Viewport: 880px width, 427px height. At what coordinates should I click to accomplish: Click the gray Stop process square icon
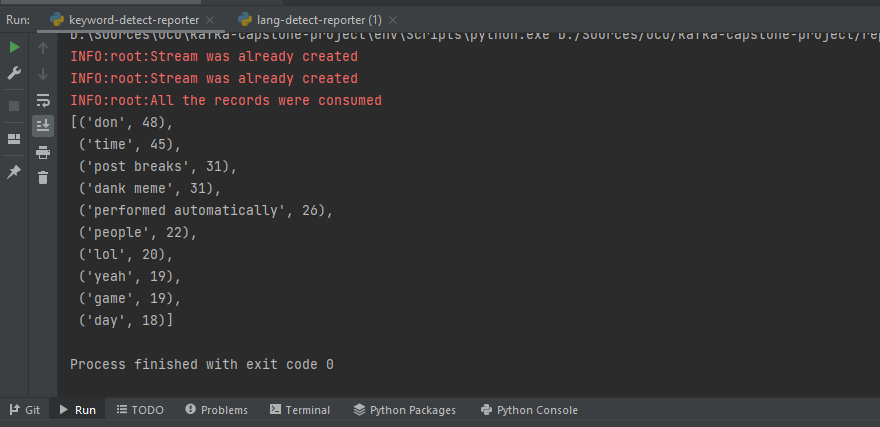(x=15, y=106)
